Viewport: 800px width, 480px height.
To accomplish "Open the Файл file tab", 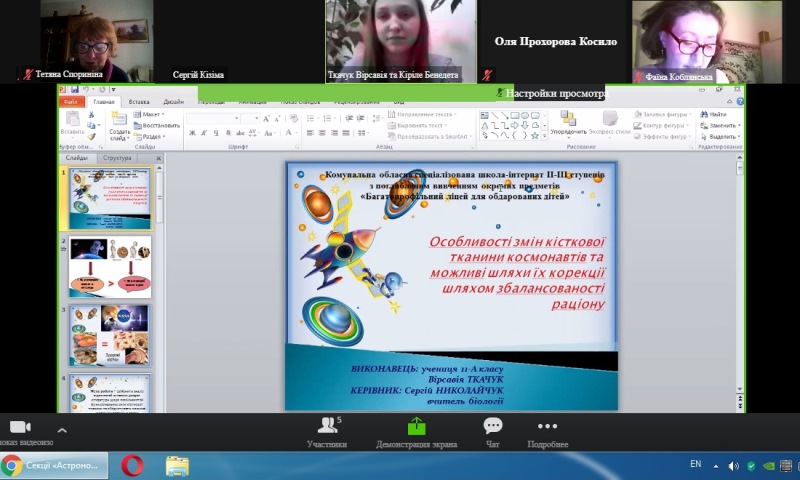I will [71, 102].
